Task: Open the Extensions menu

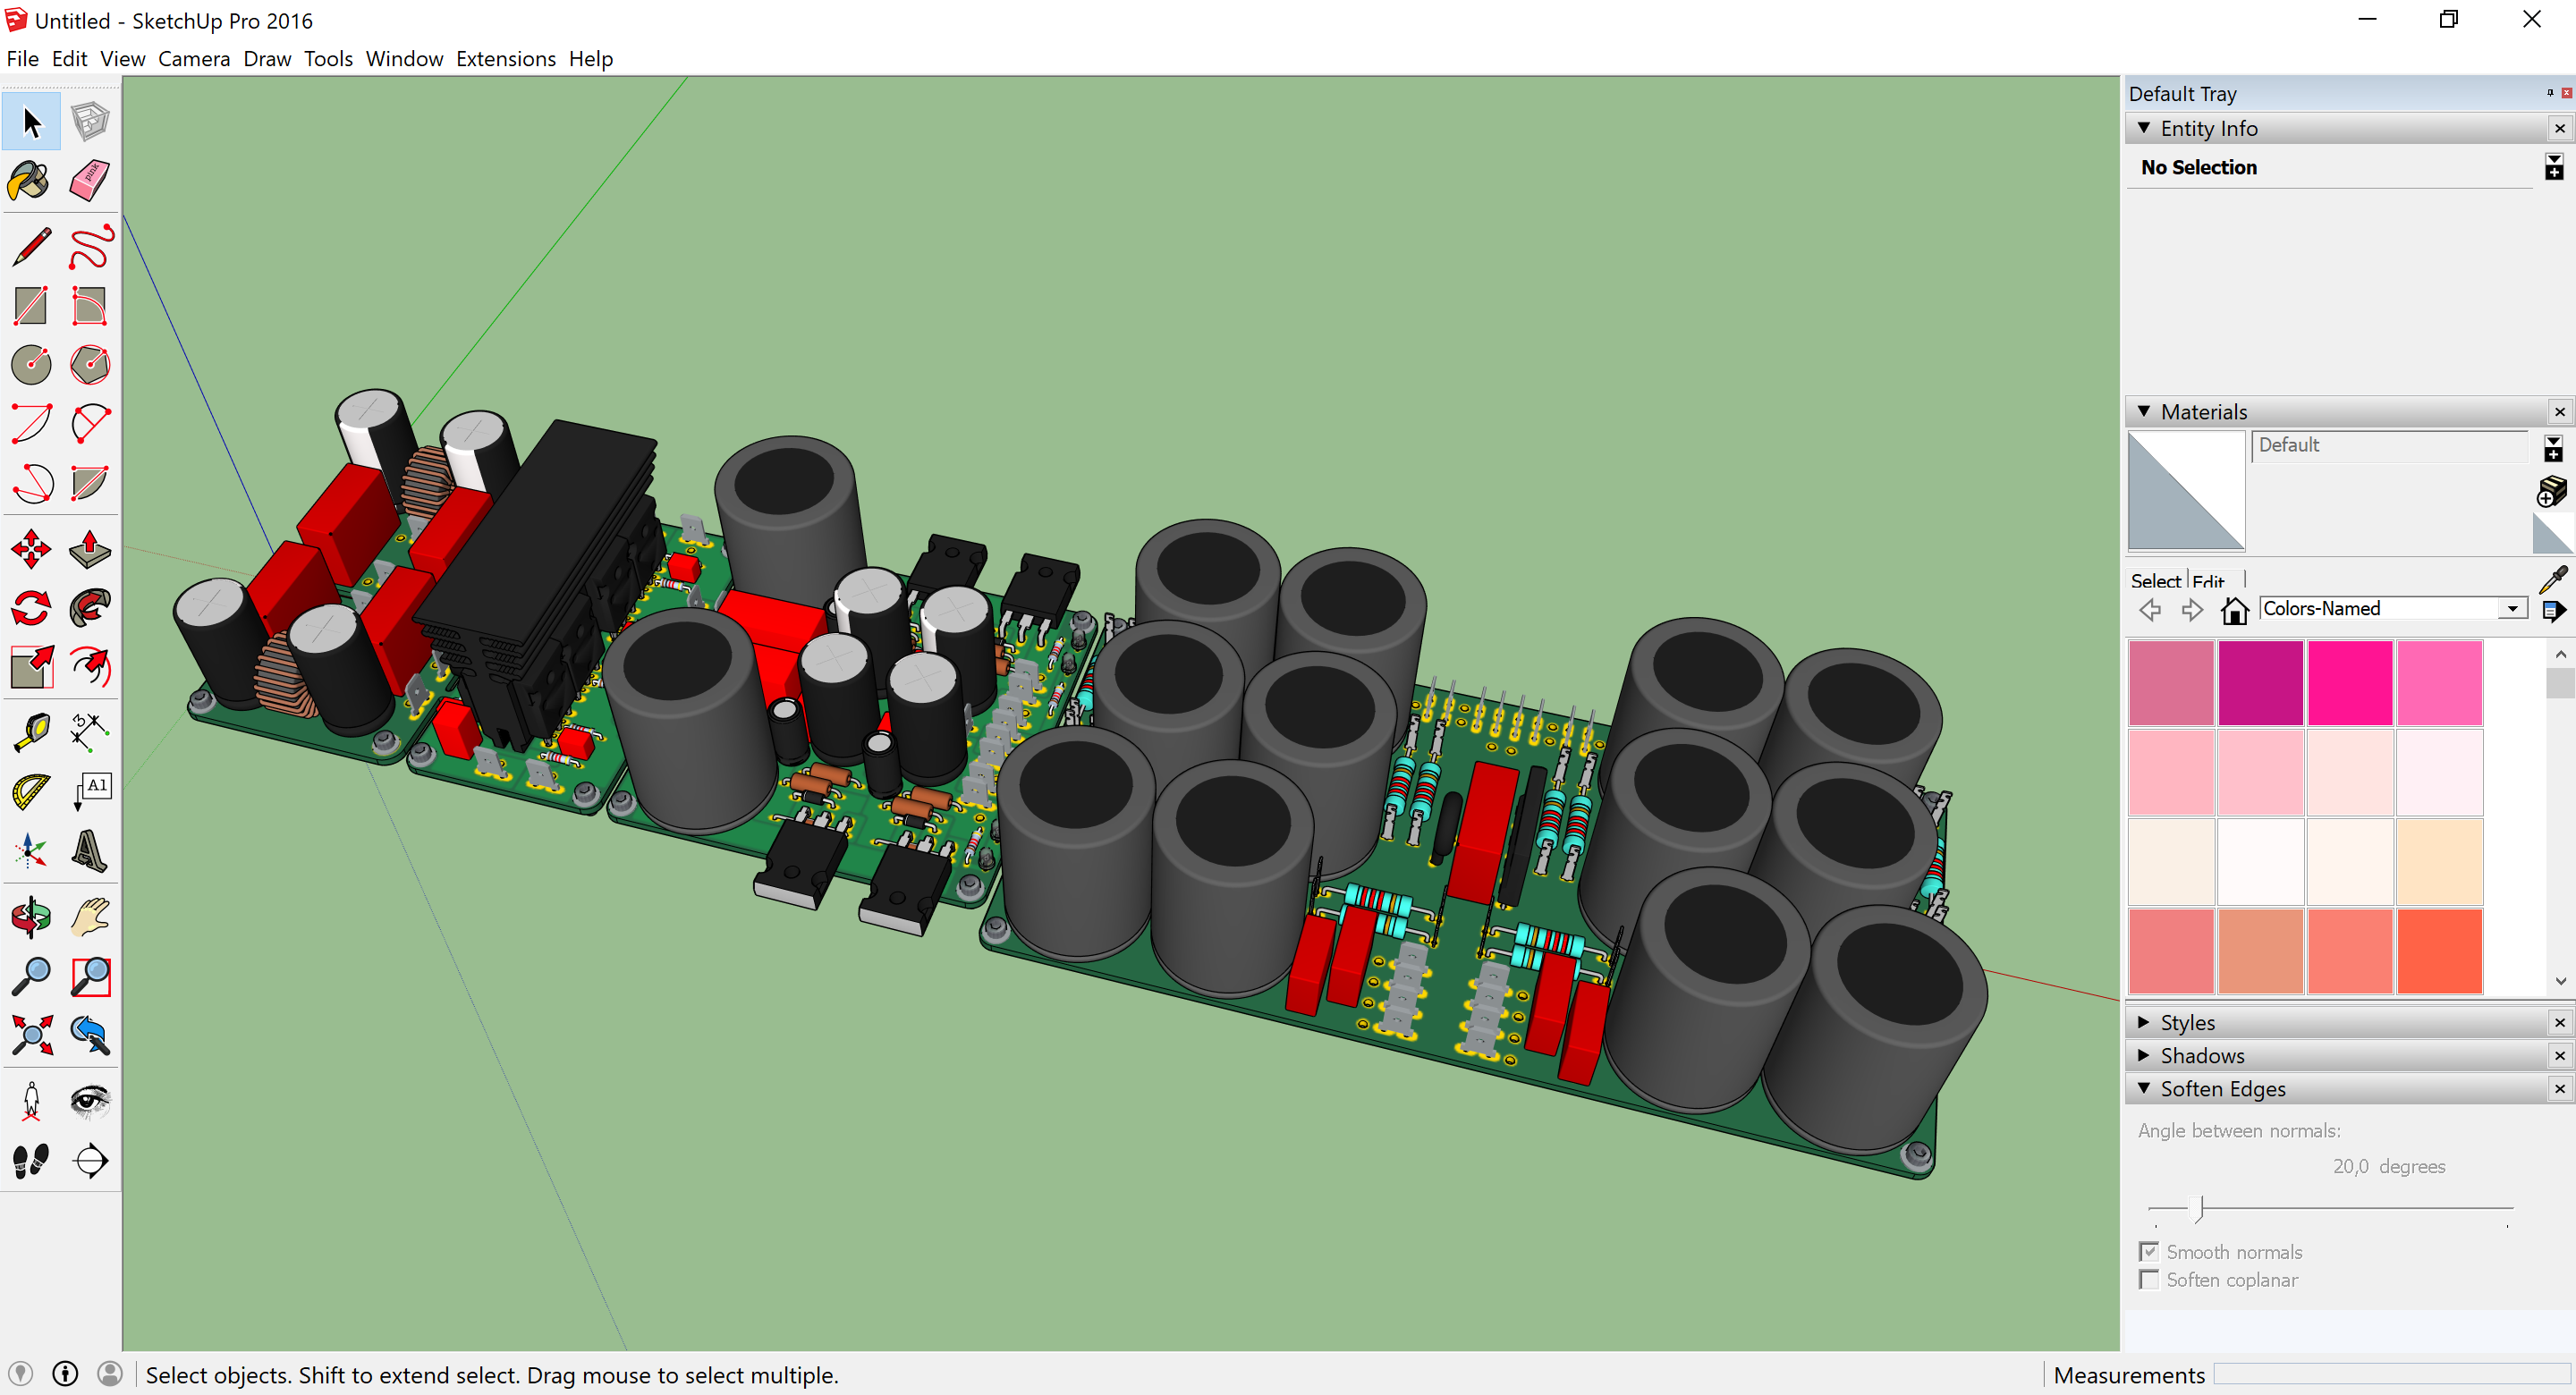Action: 505,59
